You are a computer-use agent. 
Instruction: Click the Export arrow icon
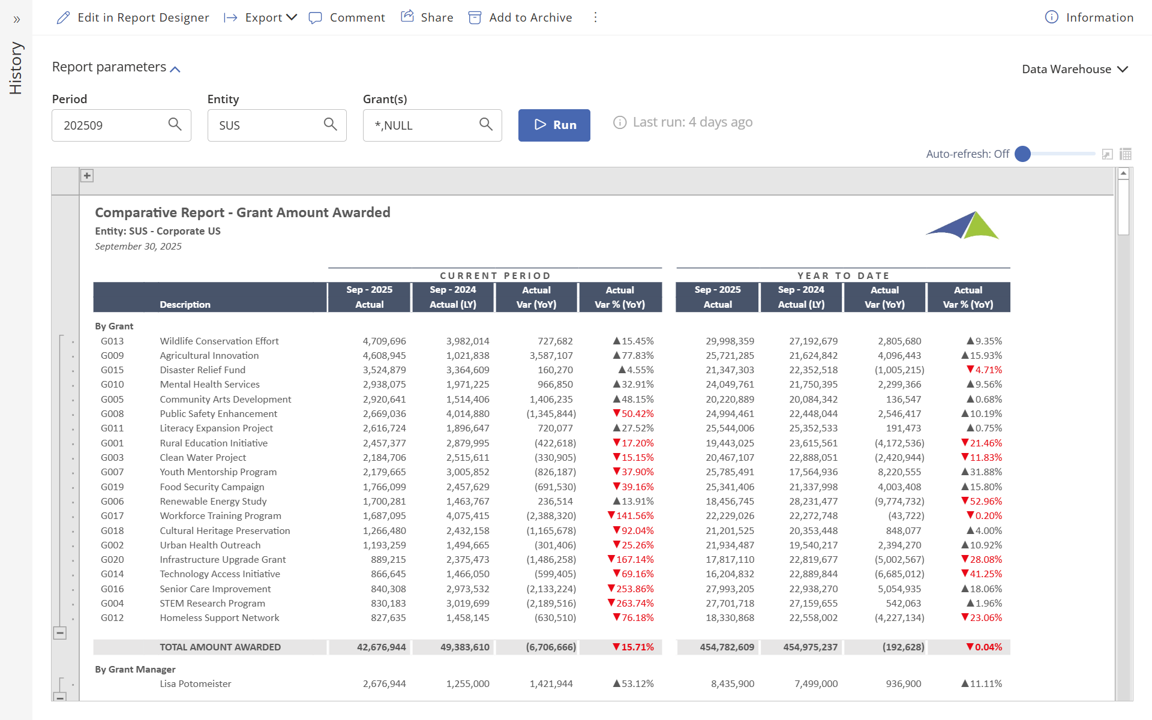coord(231,17)
